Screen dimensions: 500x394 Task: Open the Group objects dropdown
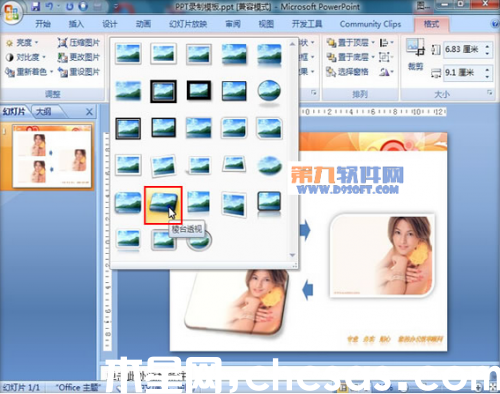pyautogui.click(x=387, y=57)
